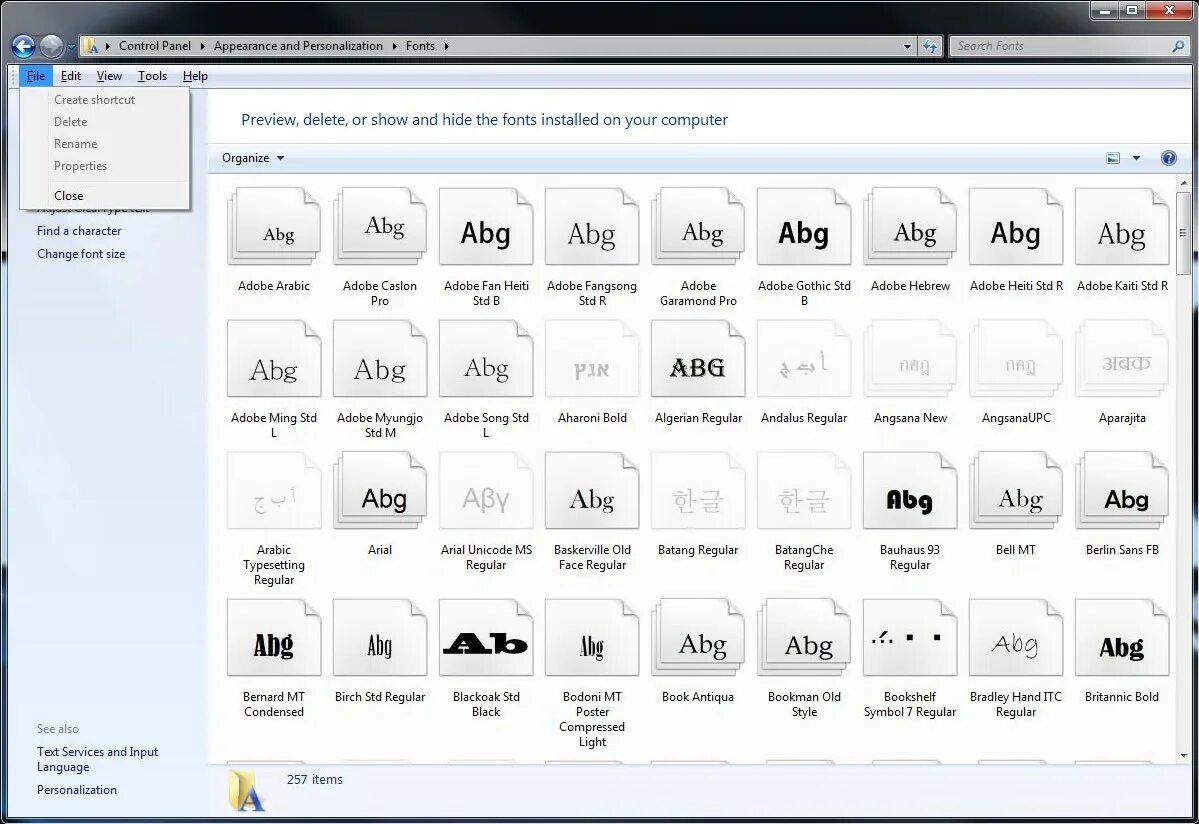Select the Aparajita font icon
Viewport: 1199px width, 824px height.
click(x=1122, y=358)
